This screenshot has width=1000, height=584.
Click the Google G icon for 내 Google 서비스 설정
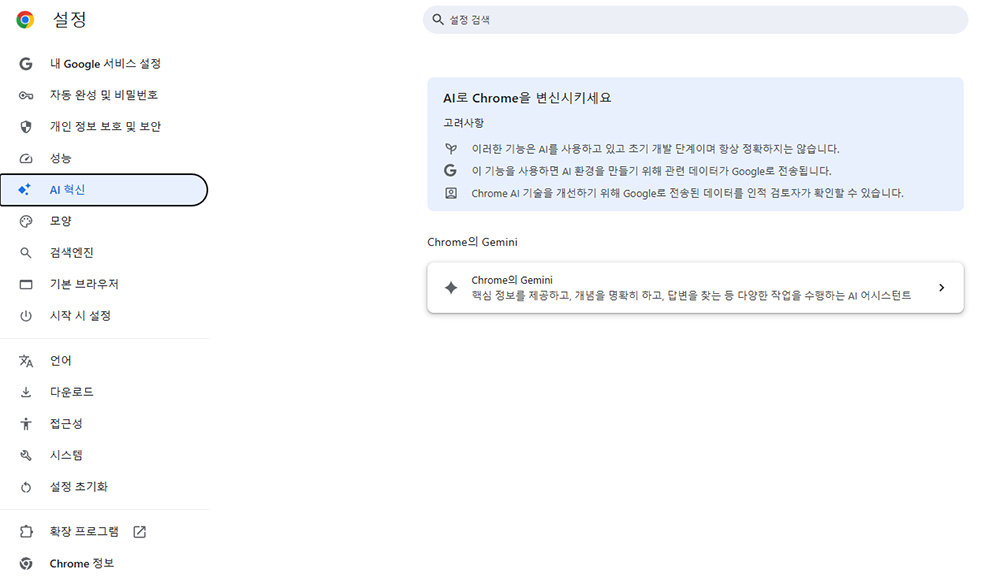tap(26, 64)
